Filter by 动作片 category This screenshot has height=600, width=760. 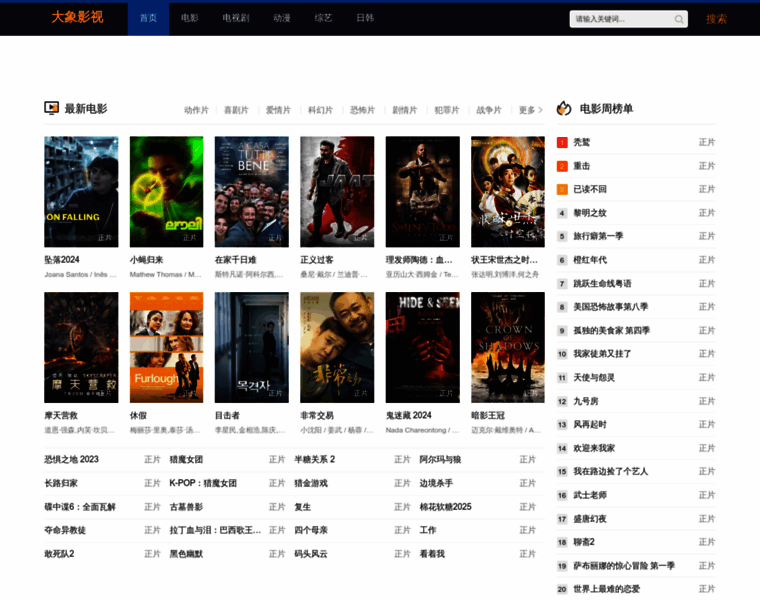point(196,110)
